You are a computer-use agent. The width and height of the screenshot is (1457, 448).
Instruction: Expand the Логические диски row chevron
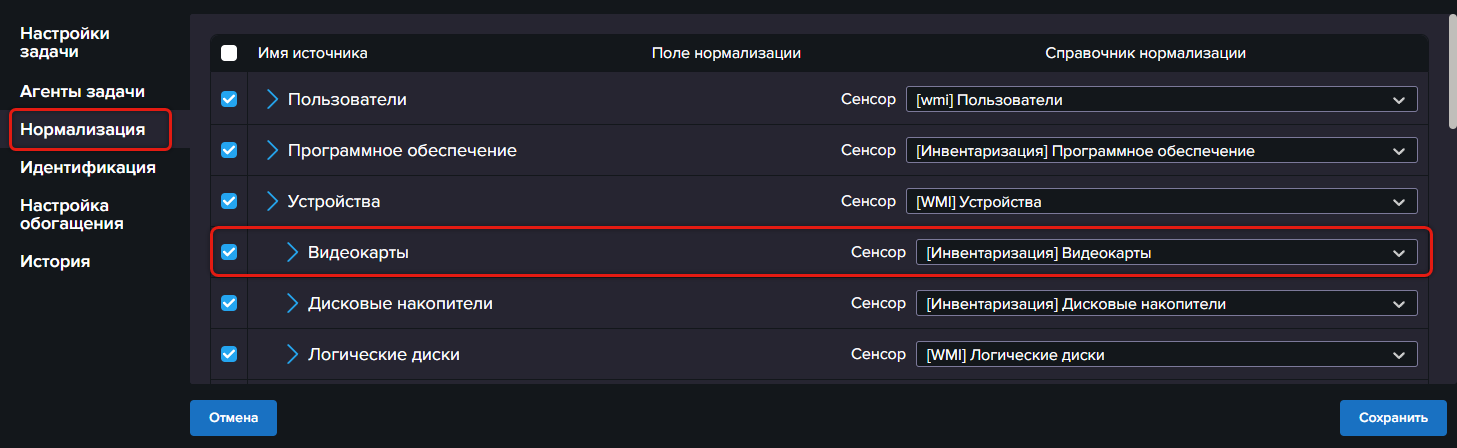(x=292, y=354)
